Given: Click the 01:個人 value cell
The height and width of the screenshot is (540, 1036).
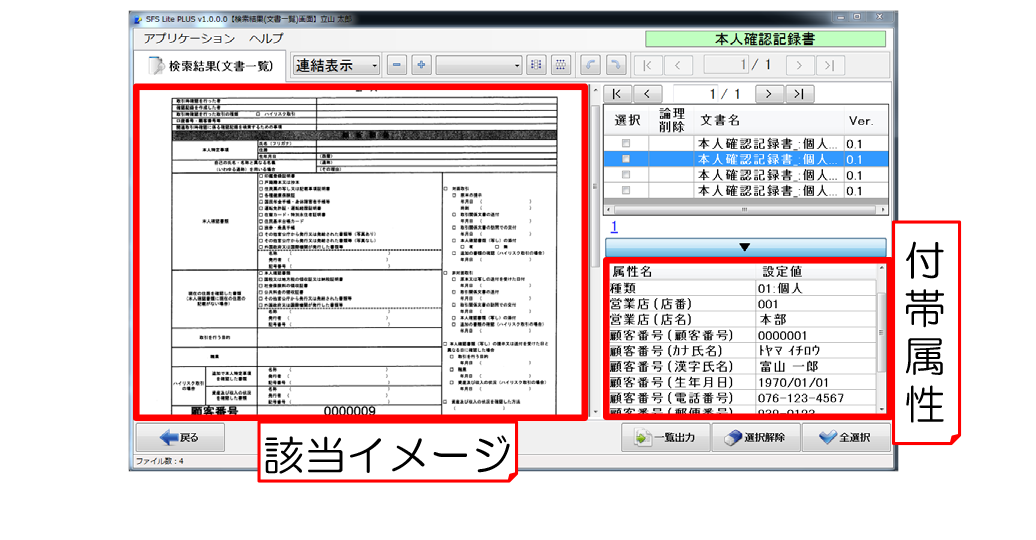Looking at the screenshot, I should pos(816,288).
